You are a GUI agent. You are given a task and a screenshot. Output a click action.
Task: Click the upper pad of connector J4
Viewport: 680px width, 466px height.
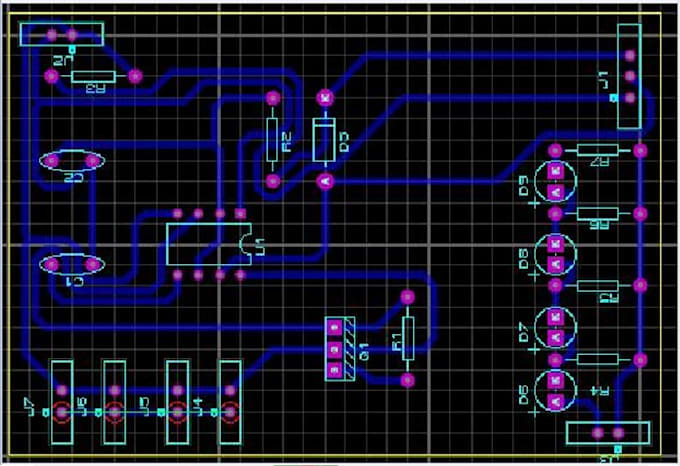pos(230,391)
